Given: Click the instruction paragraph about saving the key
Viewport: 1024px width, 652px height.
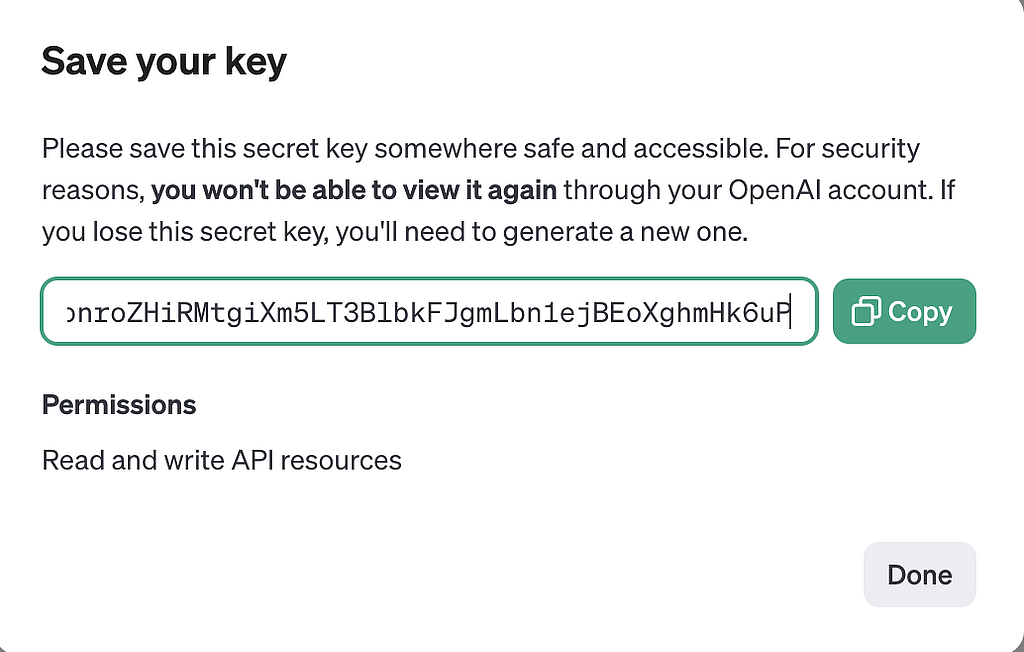Looking at the screenshot, I should click(x=480, y=189).
